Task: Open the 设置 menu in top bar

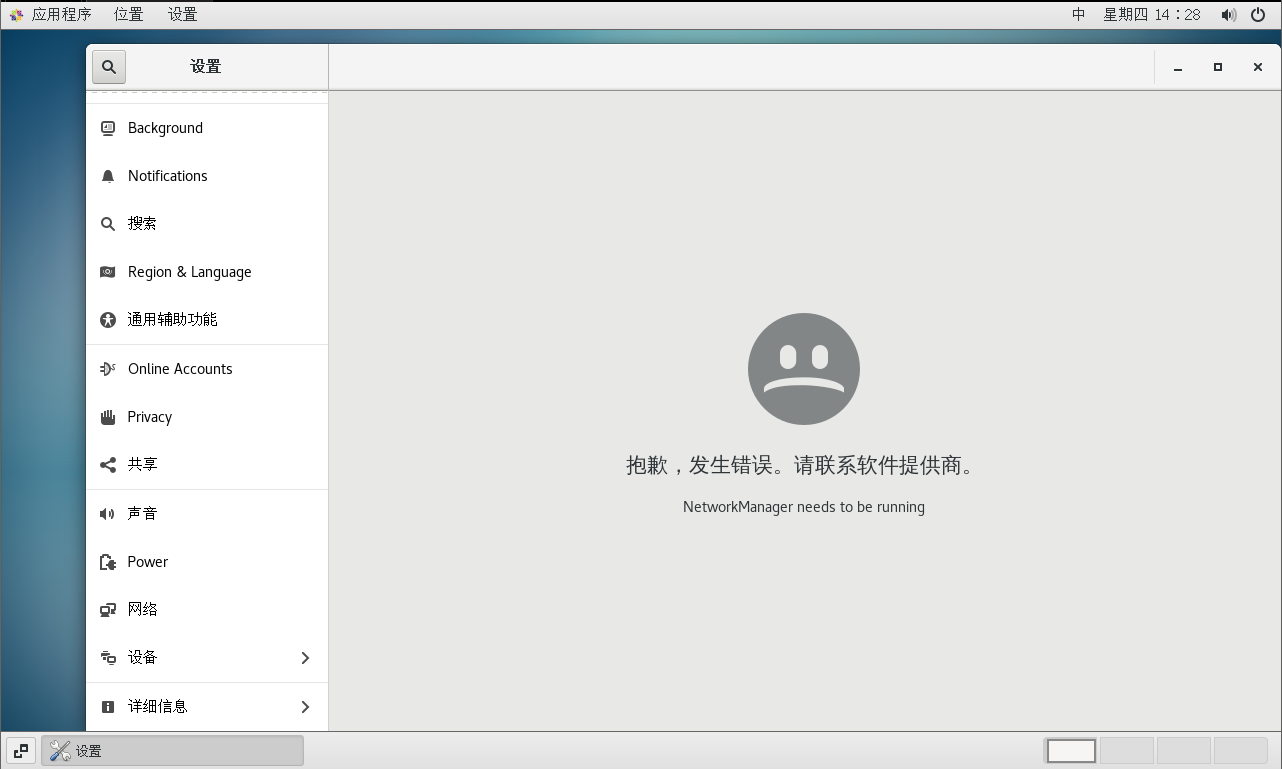Action: tap(183, 14)
